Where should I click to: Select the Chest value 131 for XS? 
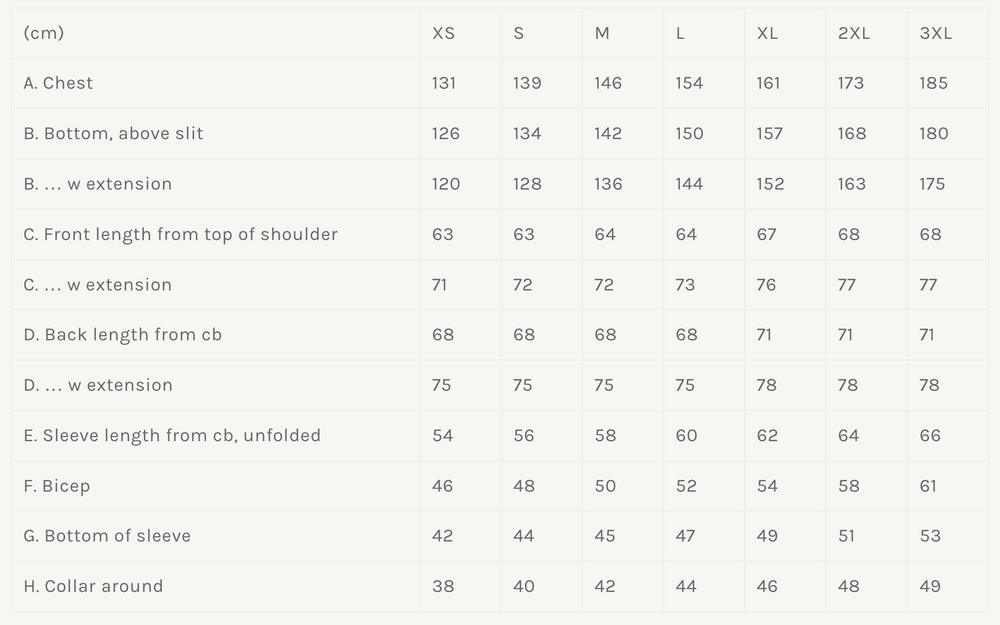click(444, 83)
